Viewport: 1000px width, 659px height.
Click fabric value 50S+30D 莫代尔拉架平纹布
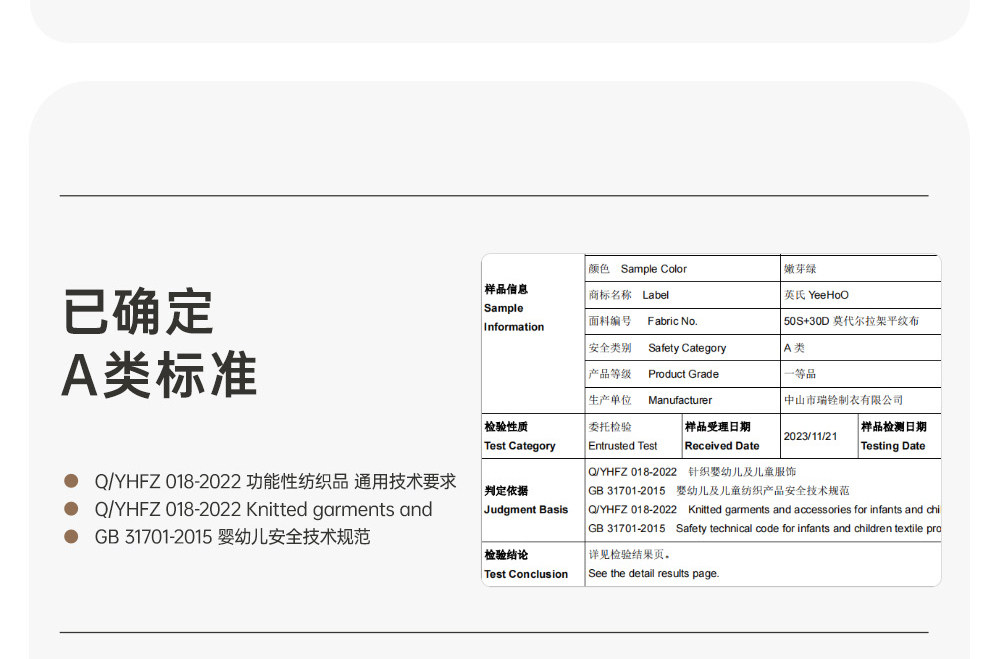click(851, 322)
